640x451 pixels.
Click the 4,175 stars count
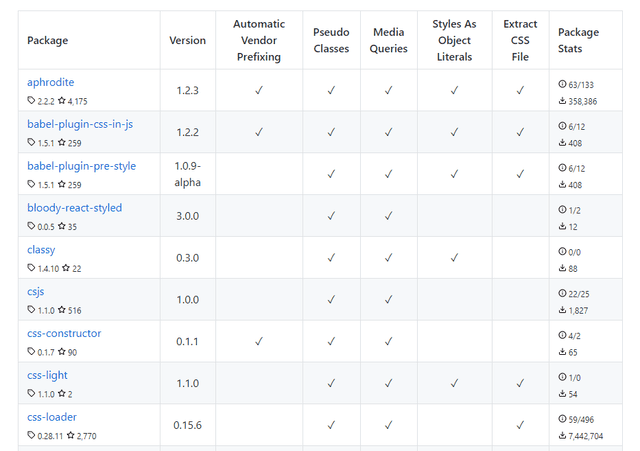tap(78, 101)
